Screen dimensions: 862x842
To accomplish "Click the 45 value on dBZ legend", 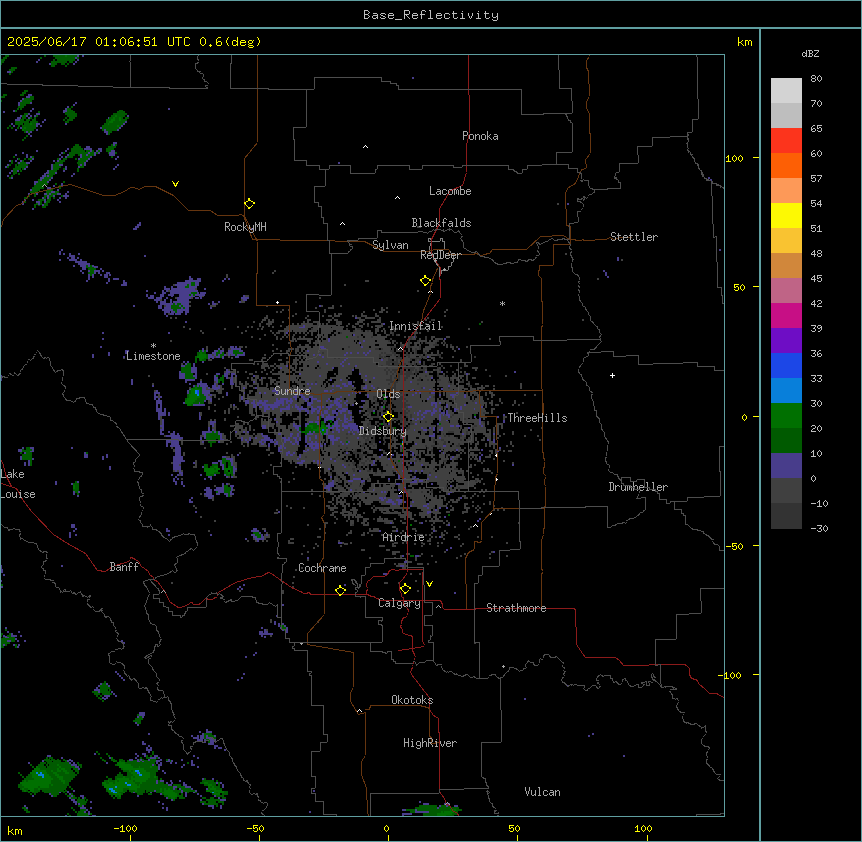I will 816,279.
